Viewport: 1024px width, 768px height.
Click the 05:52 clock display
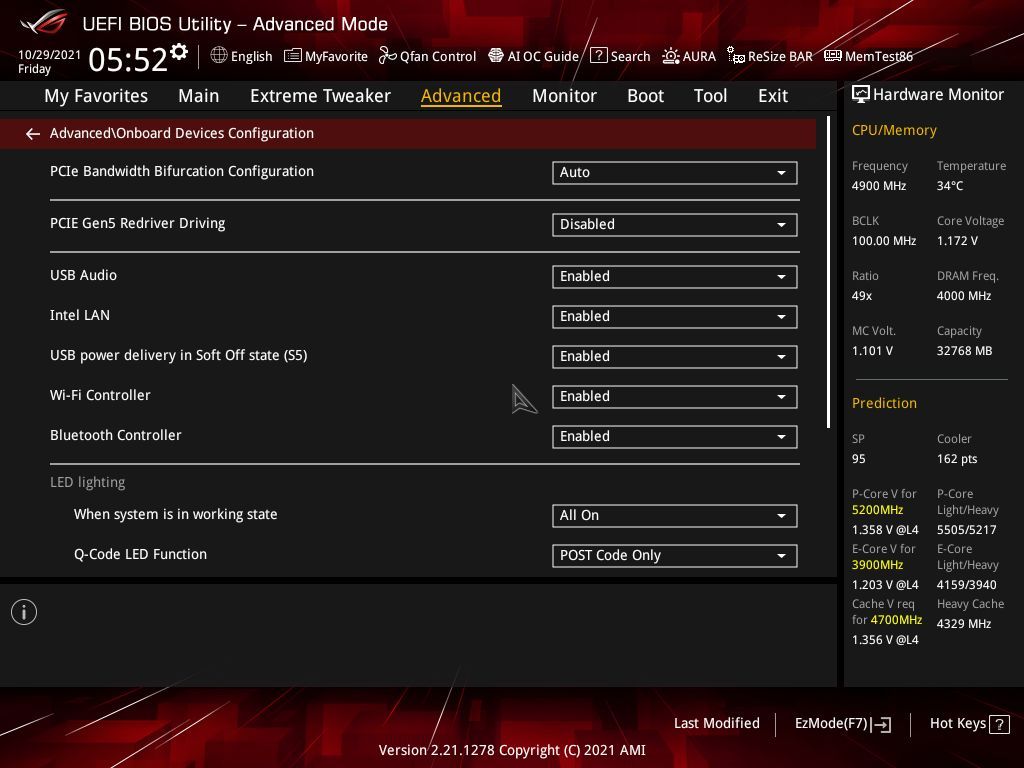tap(128, 60)
